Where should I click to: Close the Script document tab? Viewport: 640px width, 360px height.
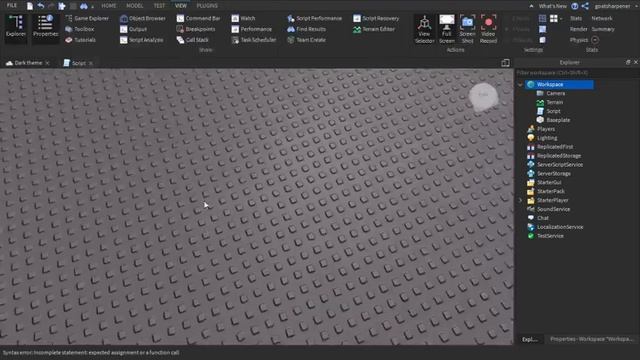click(x=91, y=63)
